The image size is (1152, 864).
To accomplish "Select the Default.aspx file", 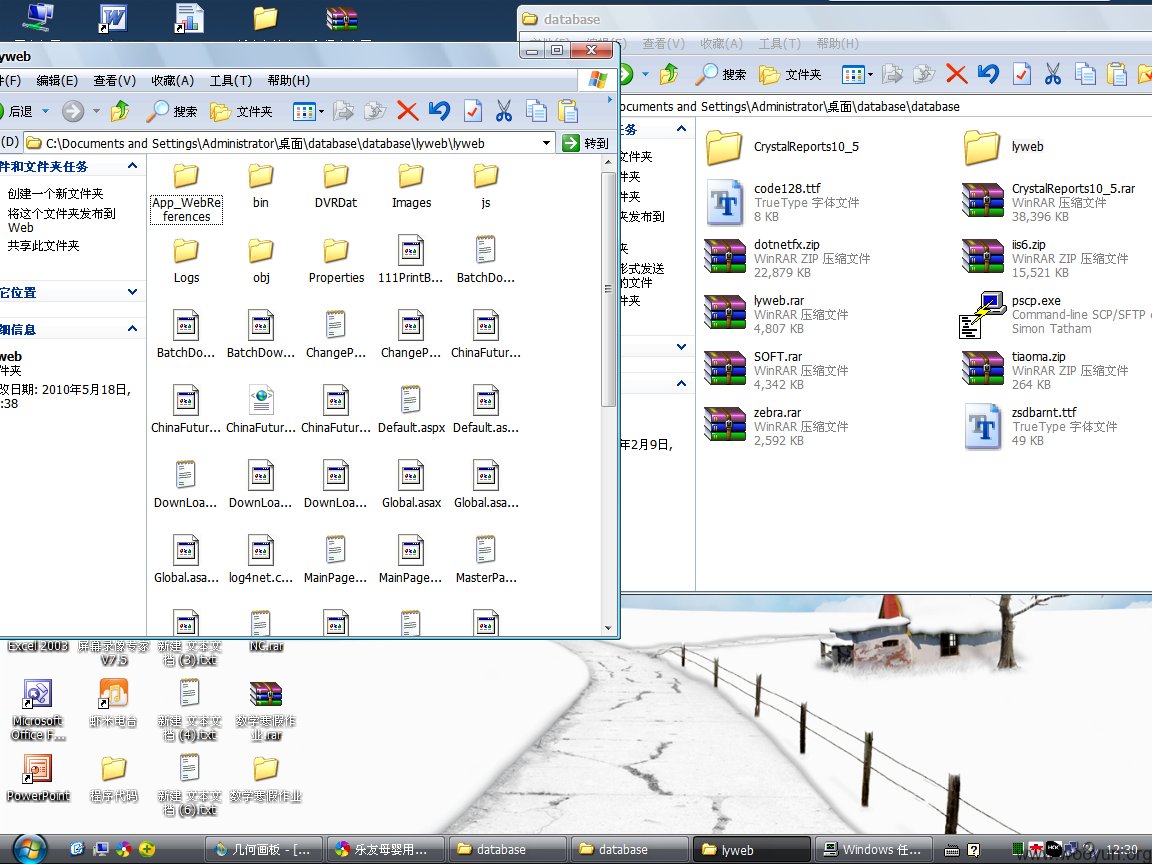I will coord(411,410).
